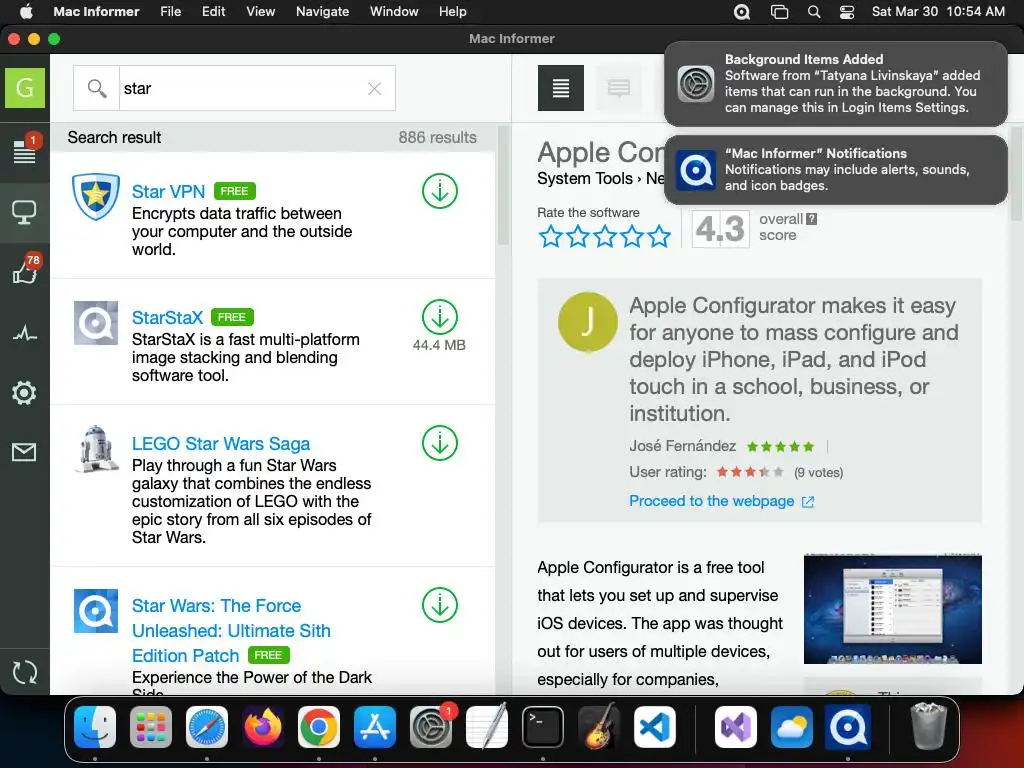The width and height of the screenshot is (1024, 768).
Task: Launch Safari from the Dock
Action: pos(207,727)
